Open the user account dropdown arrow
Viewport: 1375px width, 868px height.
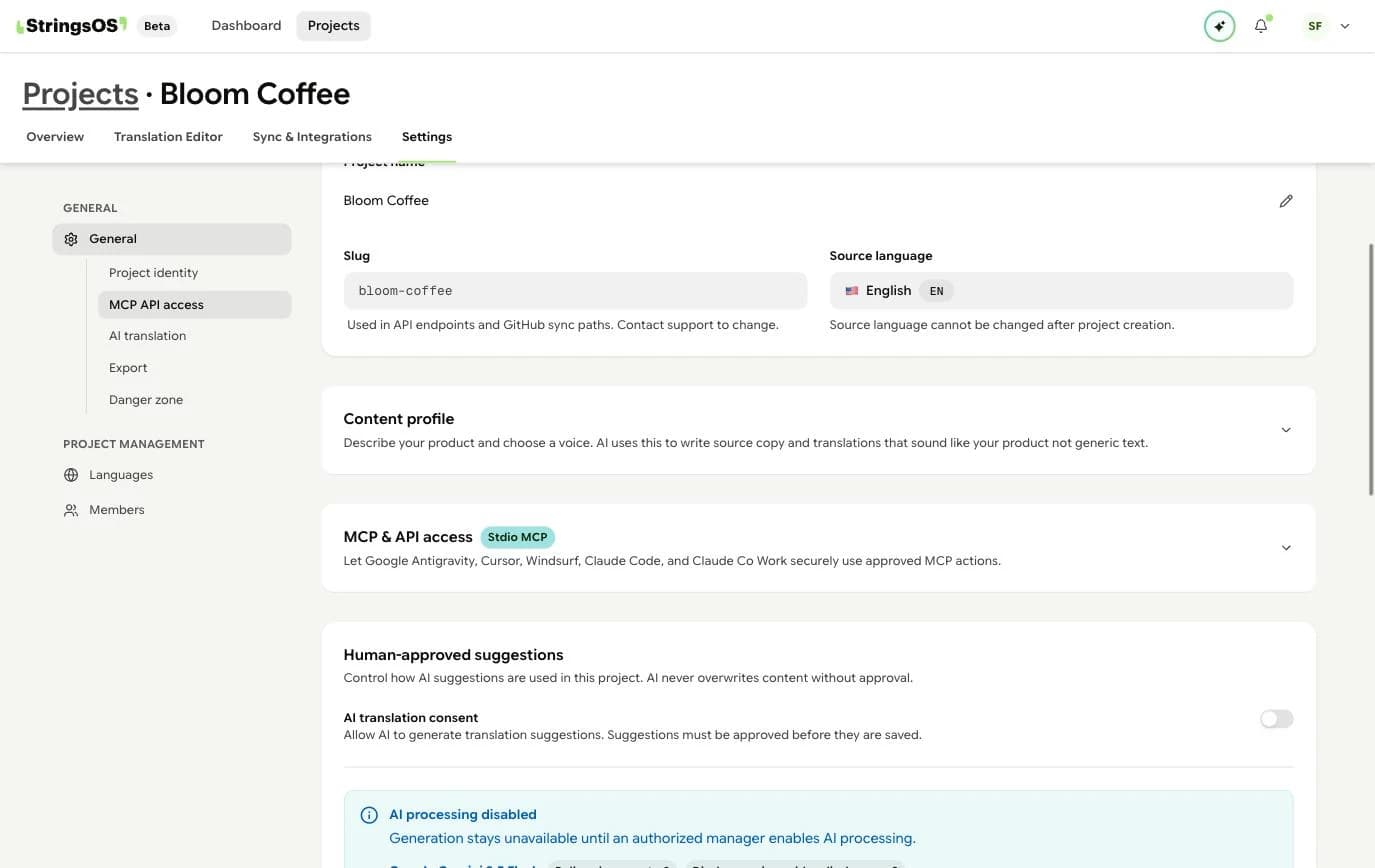tap(1345, 26)
